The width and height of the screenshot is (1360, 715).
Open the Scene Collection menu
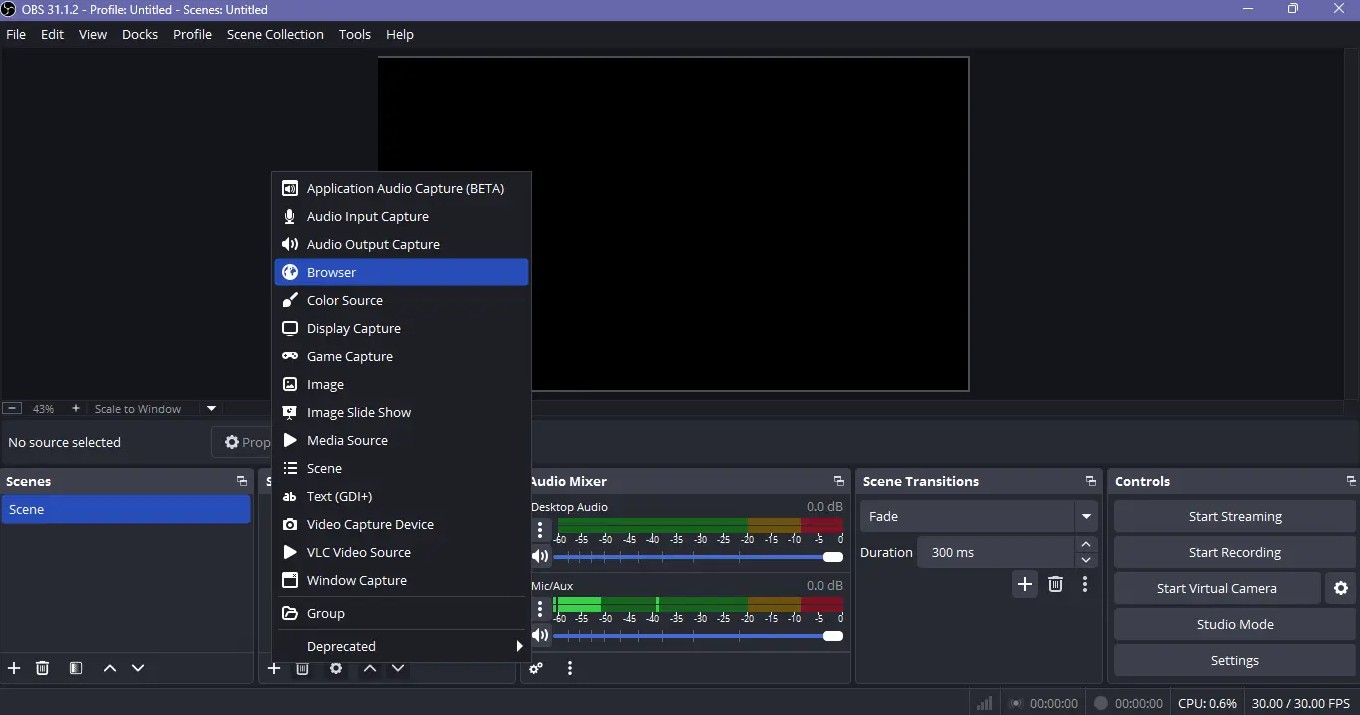tap(275, 34)
